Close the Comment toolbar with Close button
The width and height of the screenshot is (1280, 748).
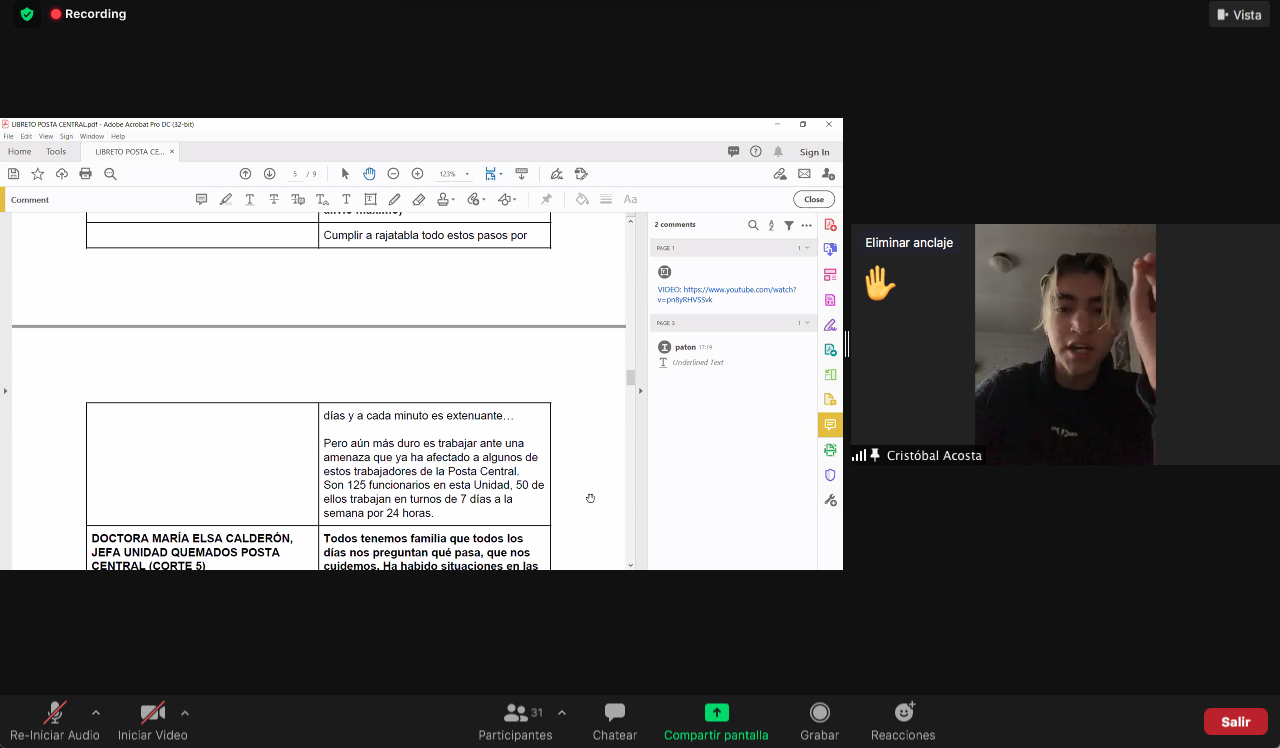tap(814, 199)
